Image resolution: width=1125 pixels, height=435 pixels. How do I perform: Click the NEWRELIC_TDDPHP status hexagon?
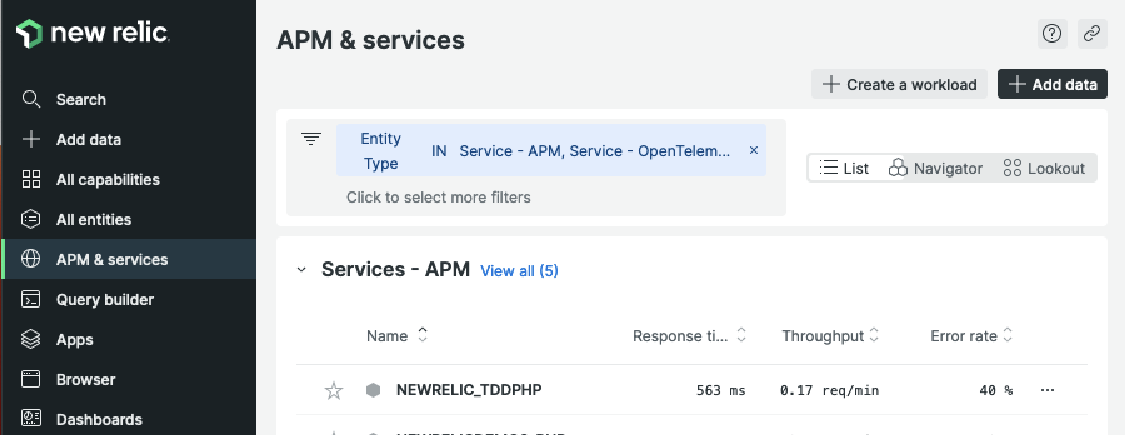tap(372, 390)
